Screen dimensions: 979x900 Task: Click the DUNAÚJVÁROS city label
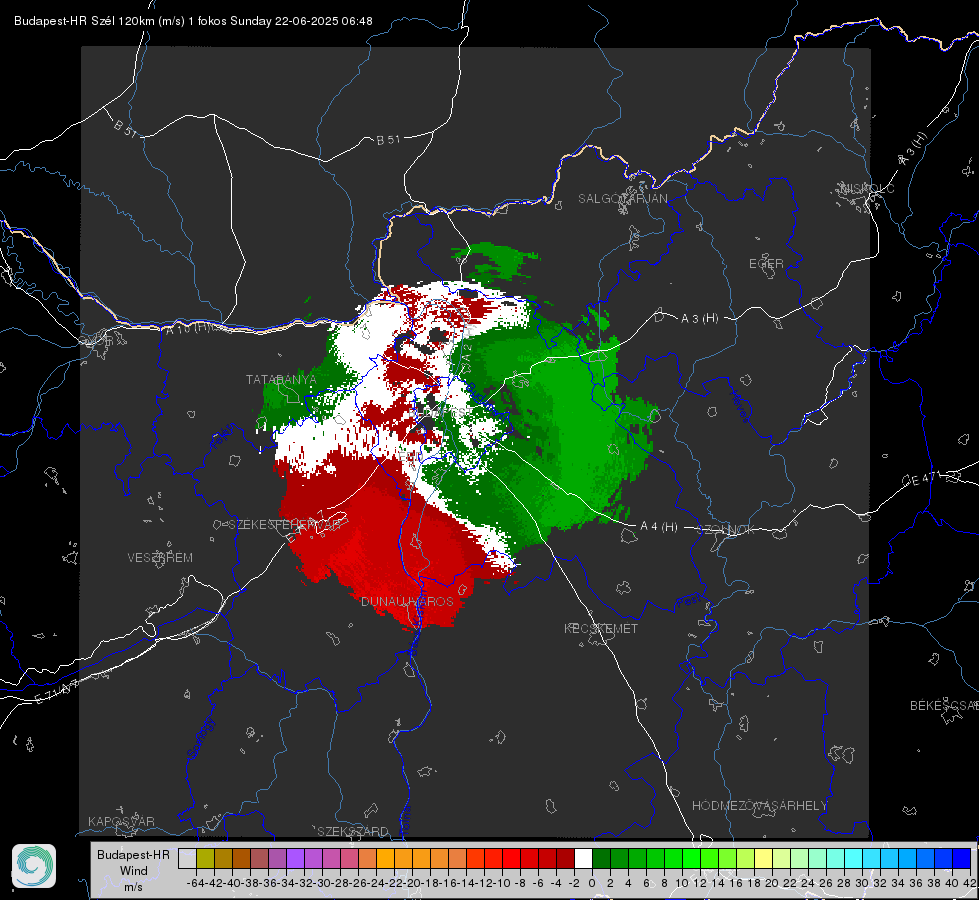click(407, 601)
